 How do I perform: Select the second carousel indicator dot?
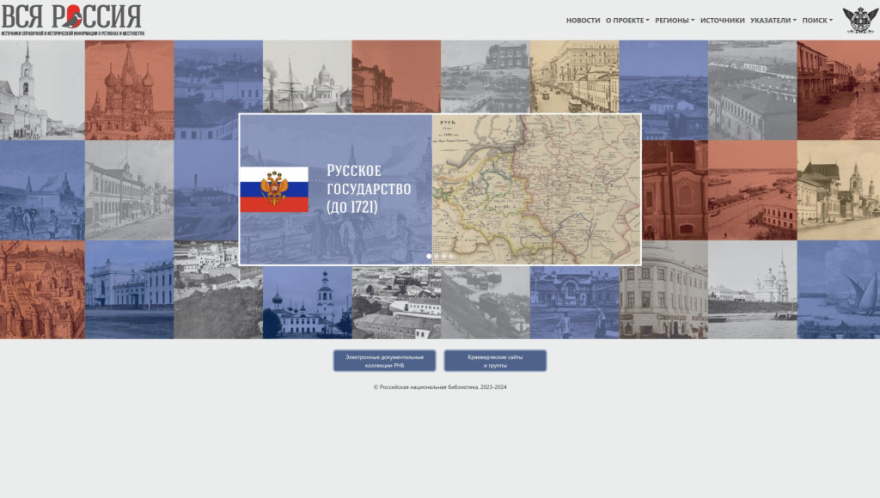click(x=436, y=256)
